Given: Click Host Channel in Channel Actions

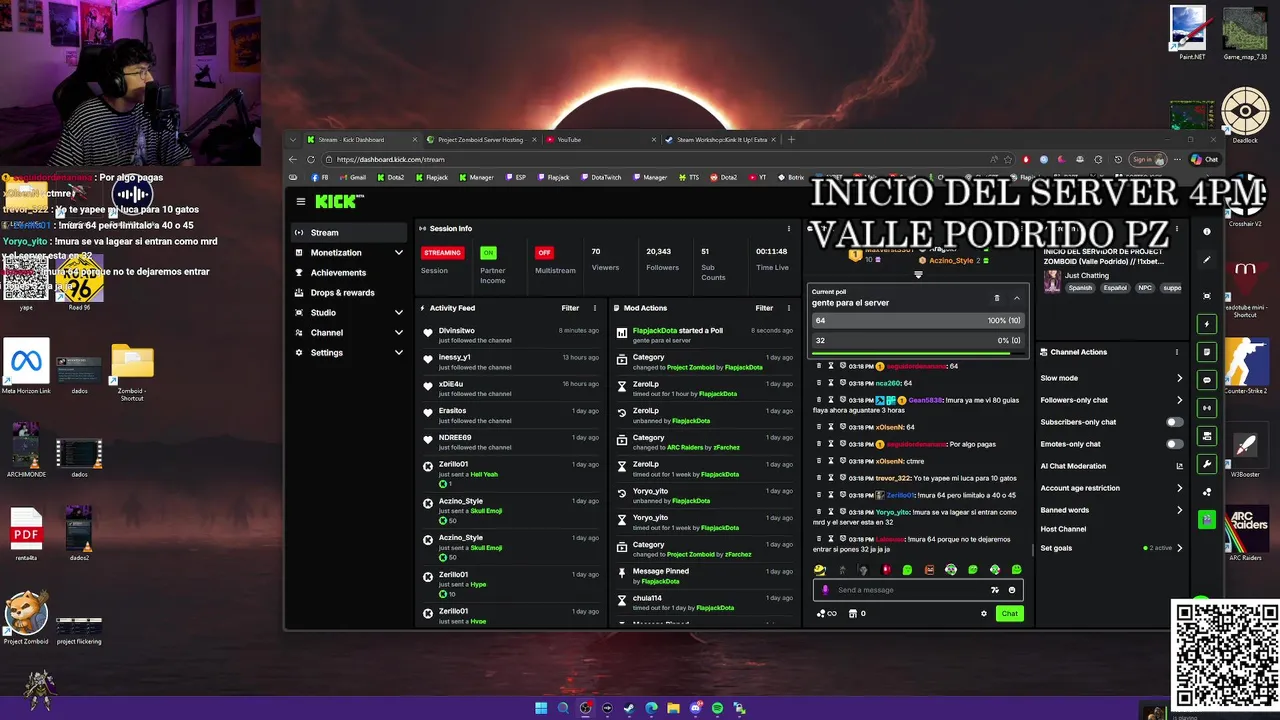Looking at the screenshot, I should coord(1063,529).
